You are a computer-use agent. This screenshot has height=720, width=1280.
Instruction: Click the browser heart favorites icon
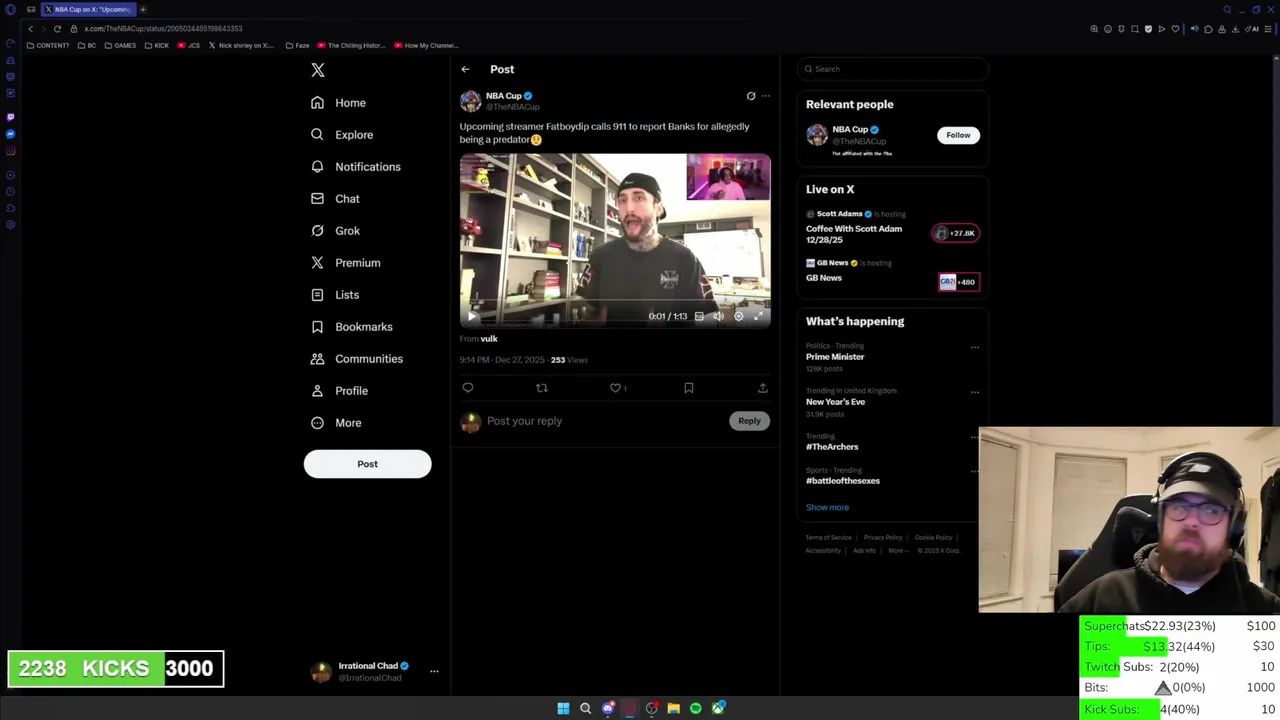[x=1175, y=29]
